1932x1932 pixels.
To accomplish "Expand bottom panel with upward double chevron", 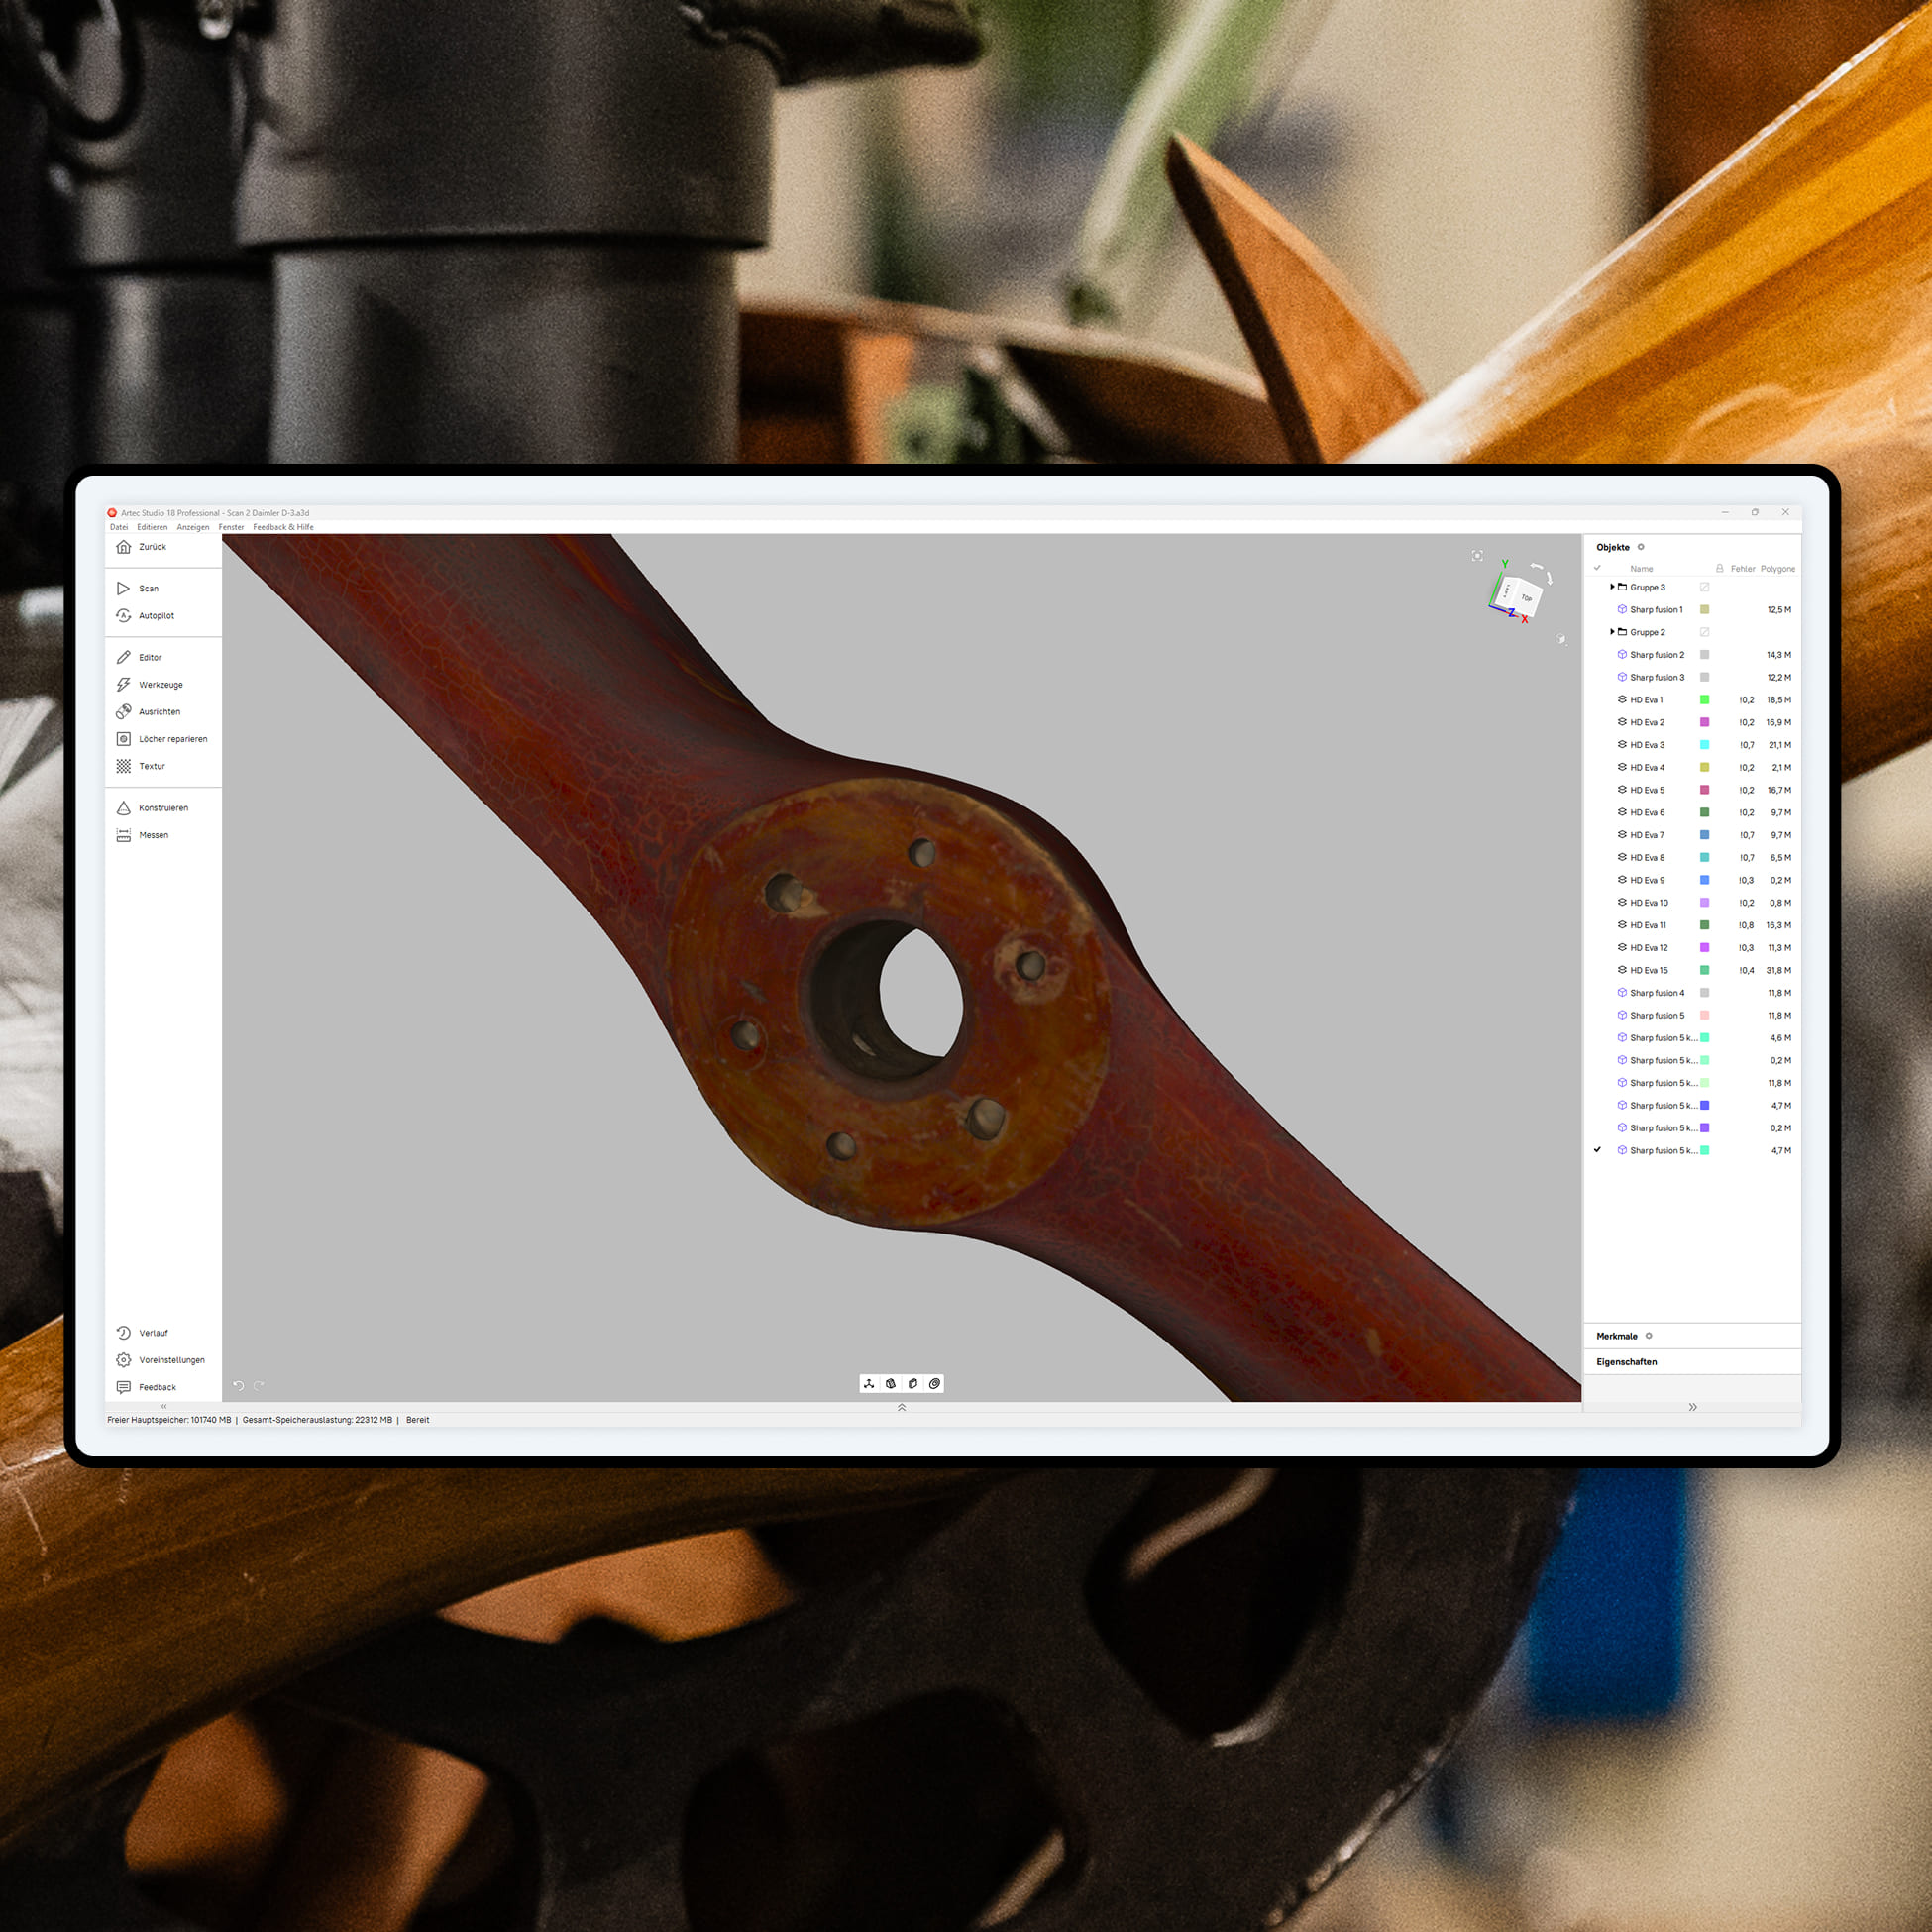I will [x=902, y=1407].
